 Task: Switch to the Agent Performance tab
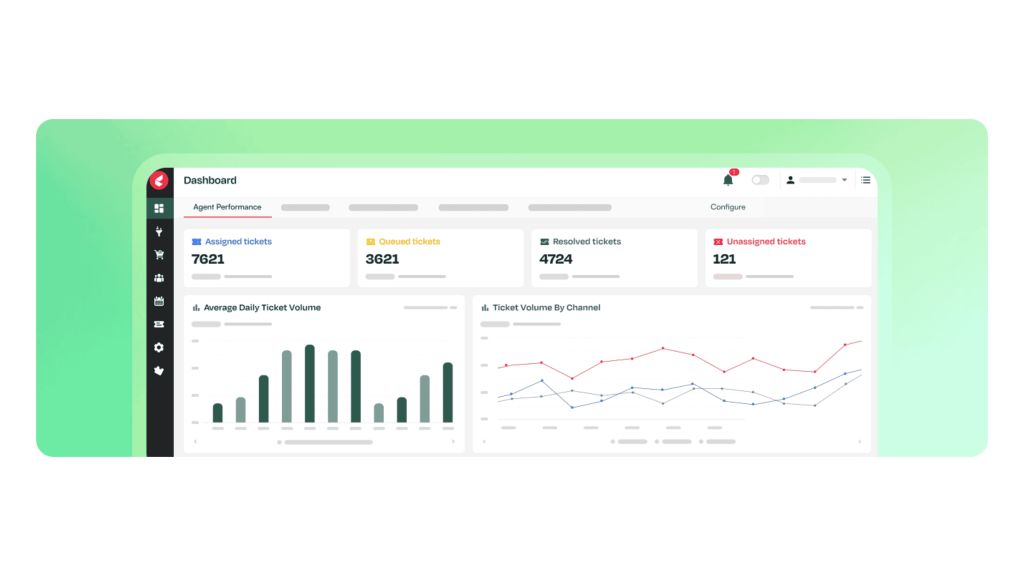(225, 207)
